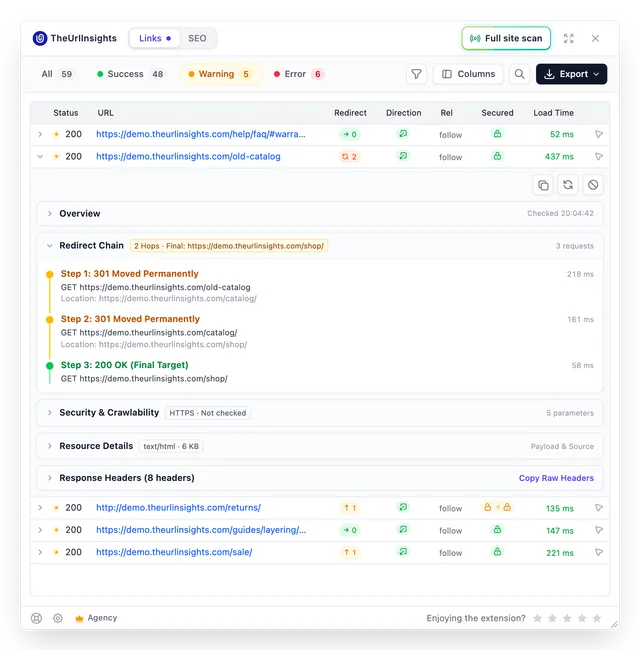Click the '437 ms' load time value
Screen dimensions: 640x650
(x=559, y=157)
